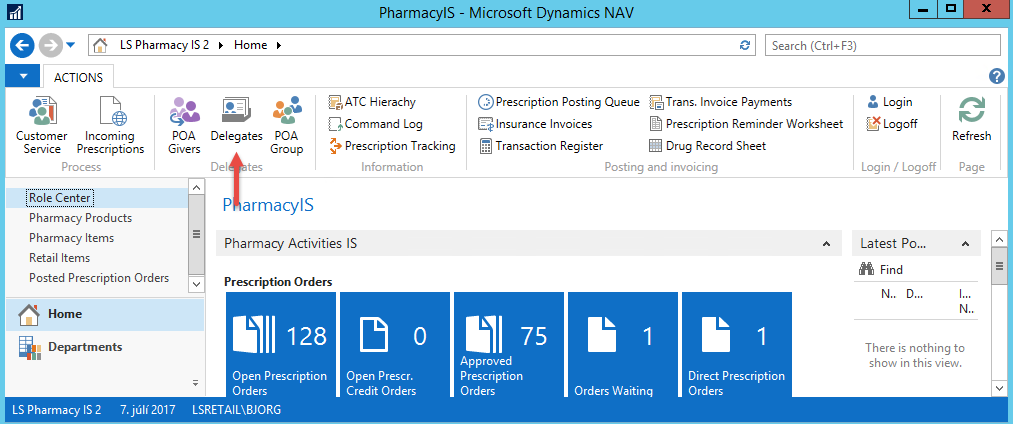Open navigation history dropdown beside the forward arrow

[x=71, y=45]
